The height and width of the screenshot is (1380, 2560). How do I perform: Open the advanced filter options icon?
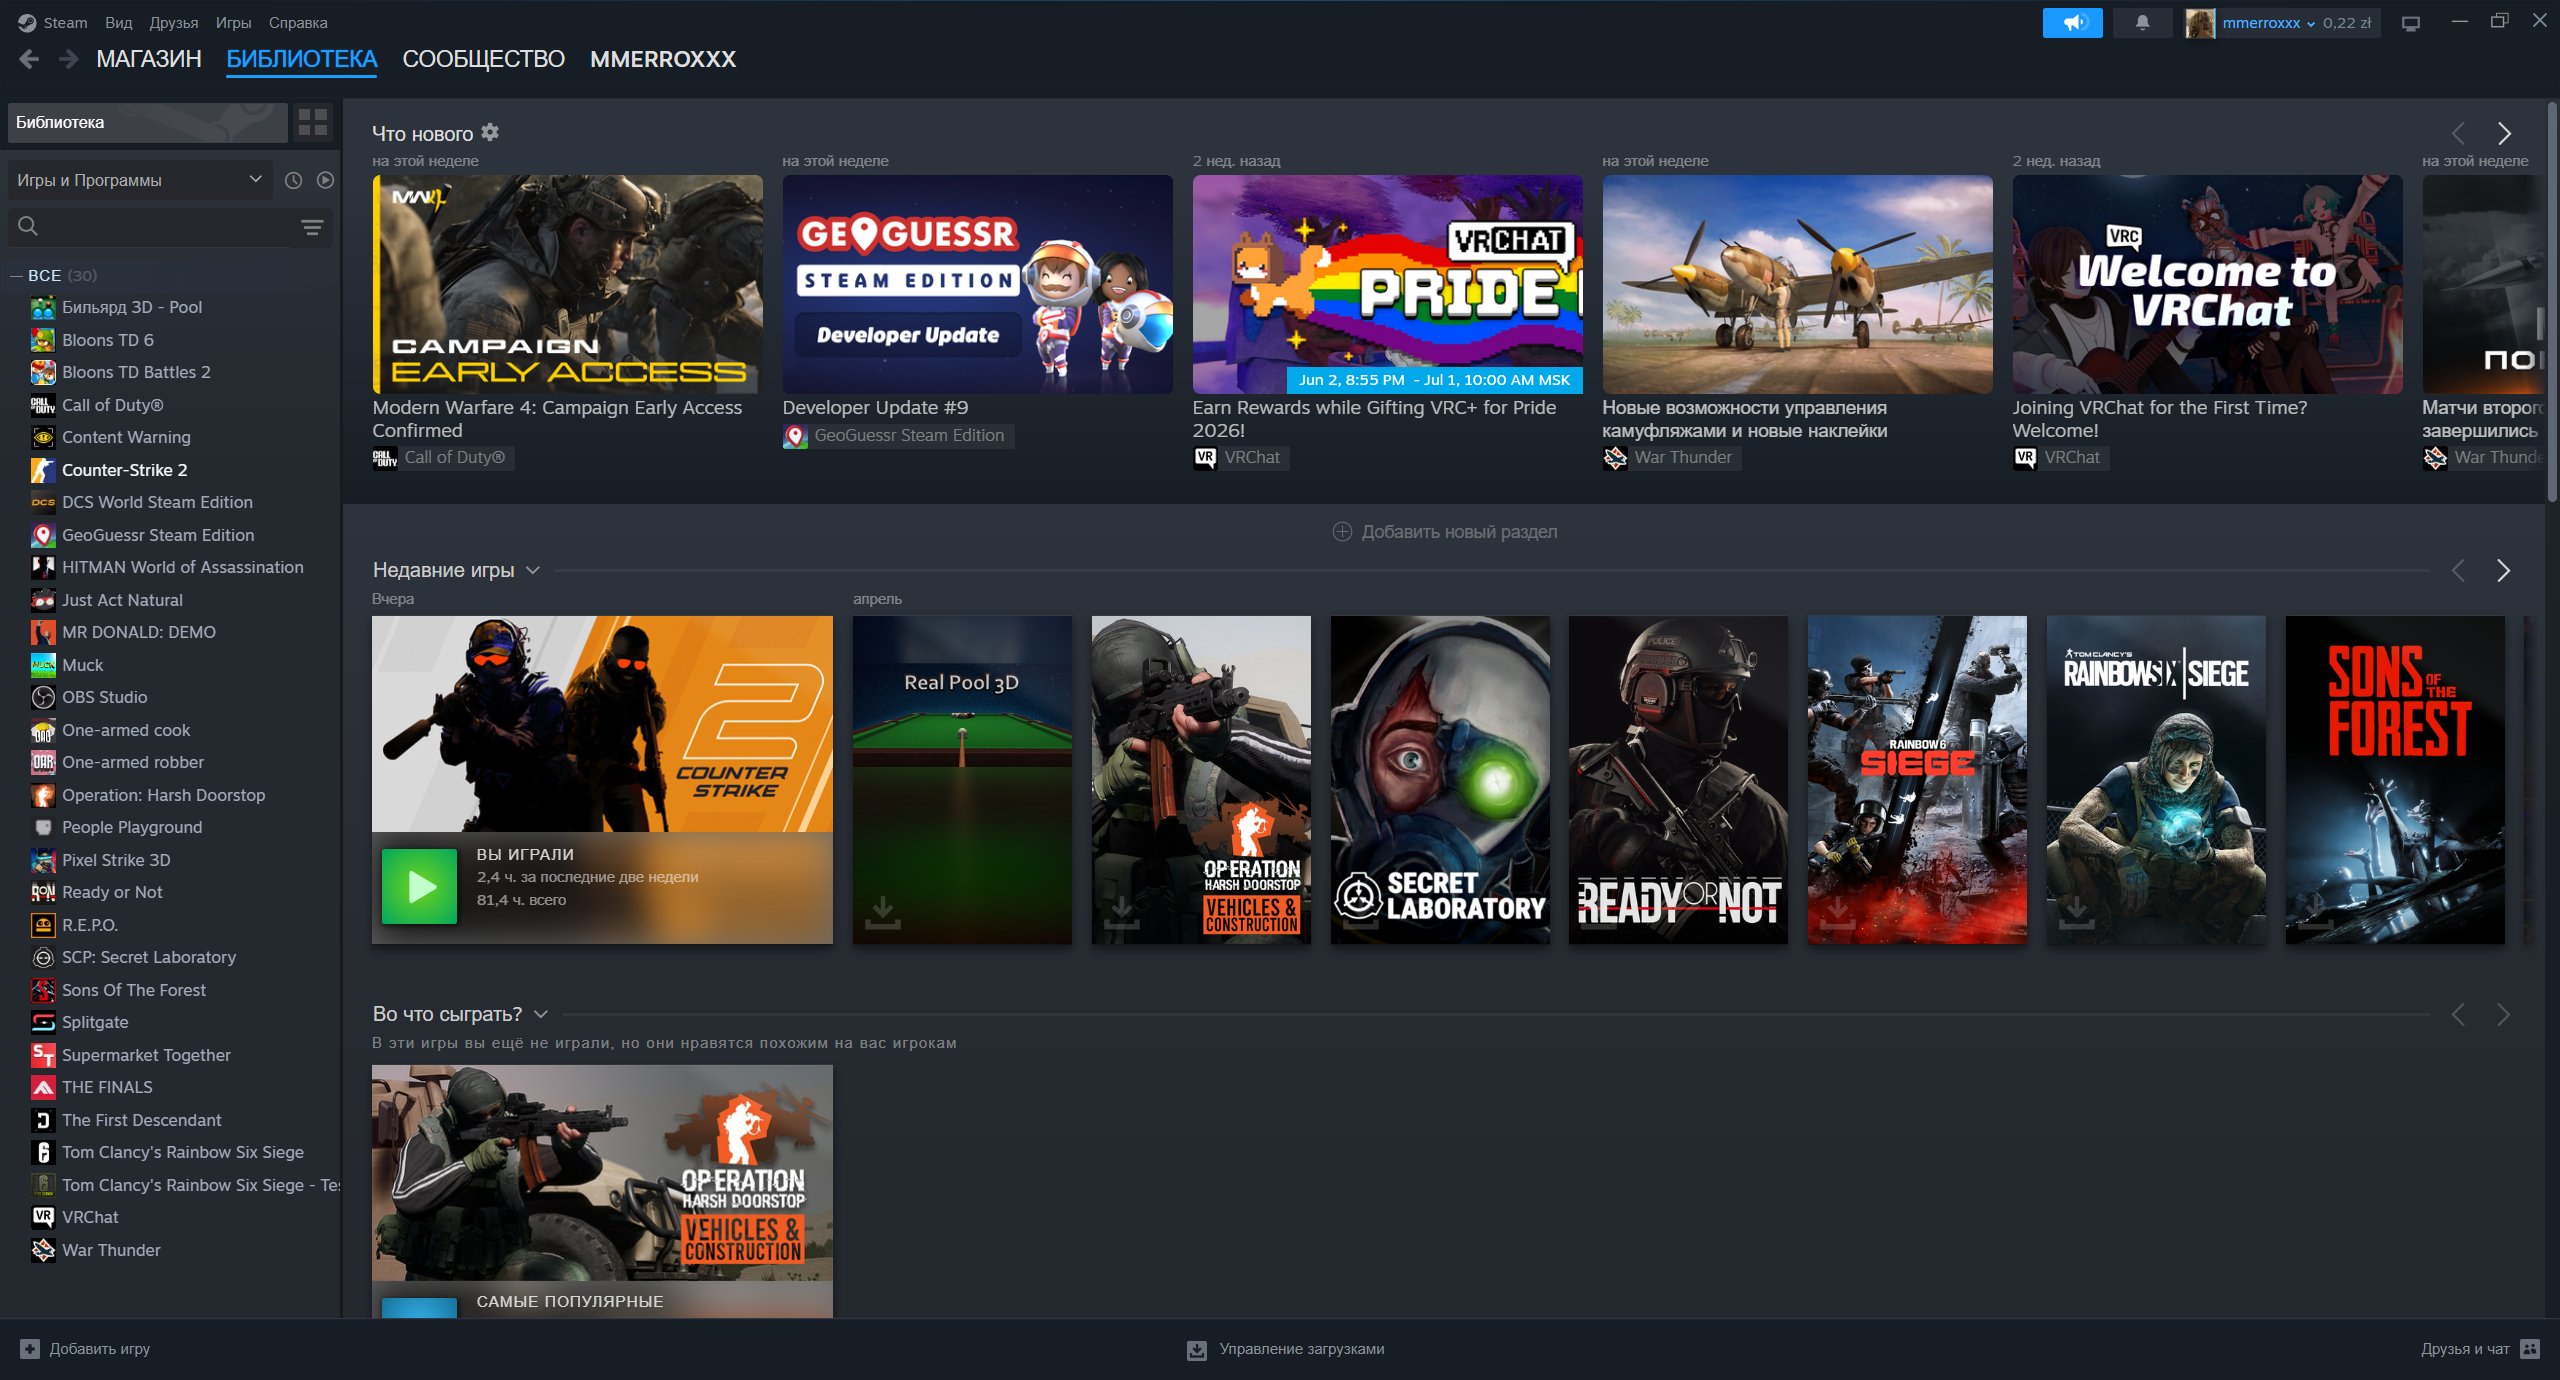pos(312,228)
